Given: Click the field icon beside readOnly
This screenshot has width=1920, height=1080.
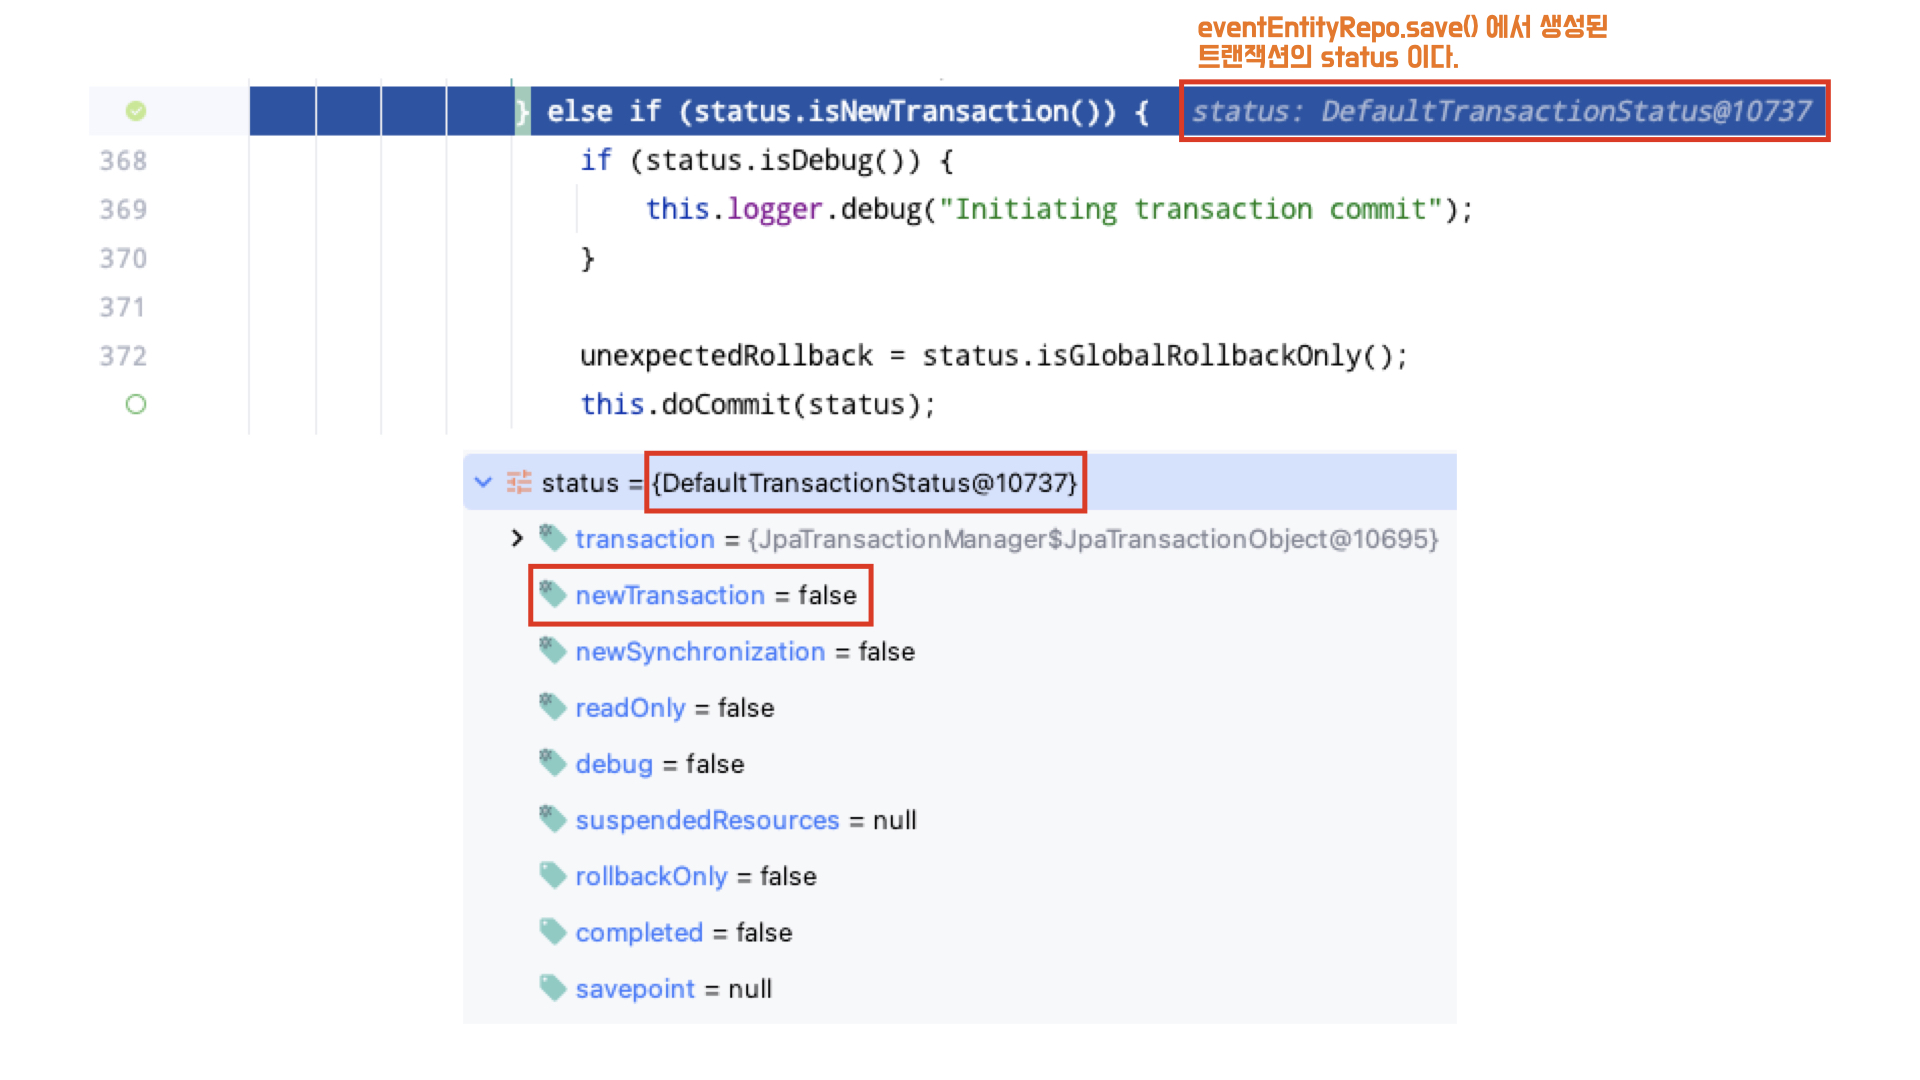Looking at the screenshot, I should point(552,706).
